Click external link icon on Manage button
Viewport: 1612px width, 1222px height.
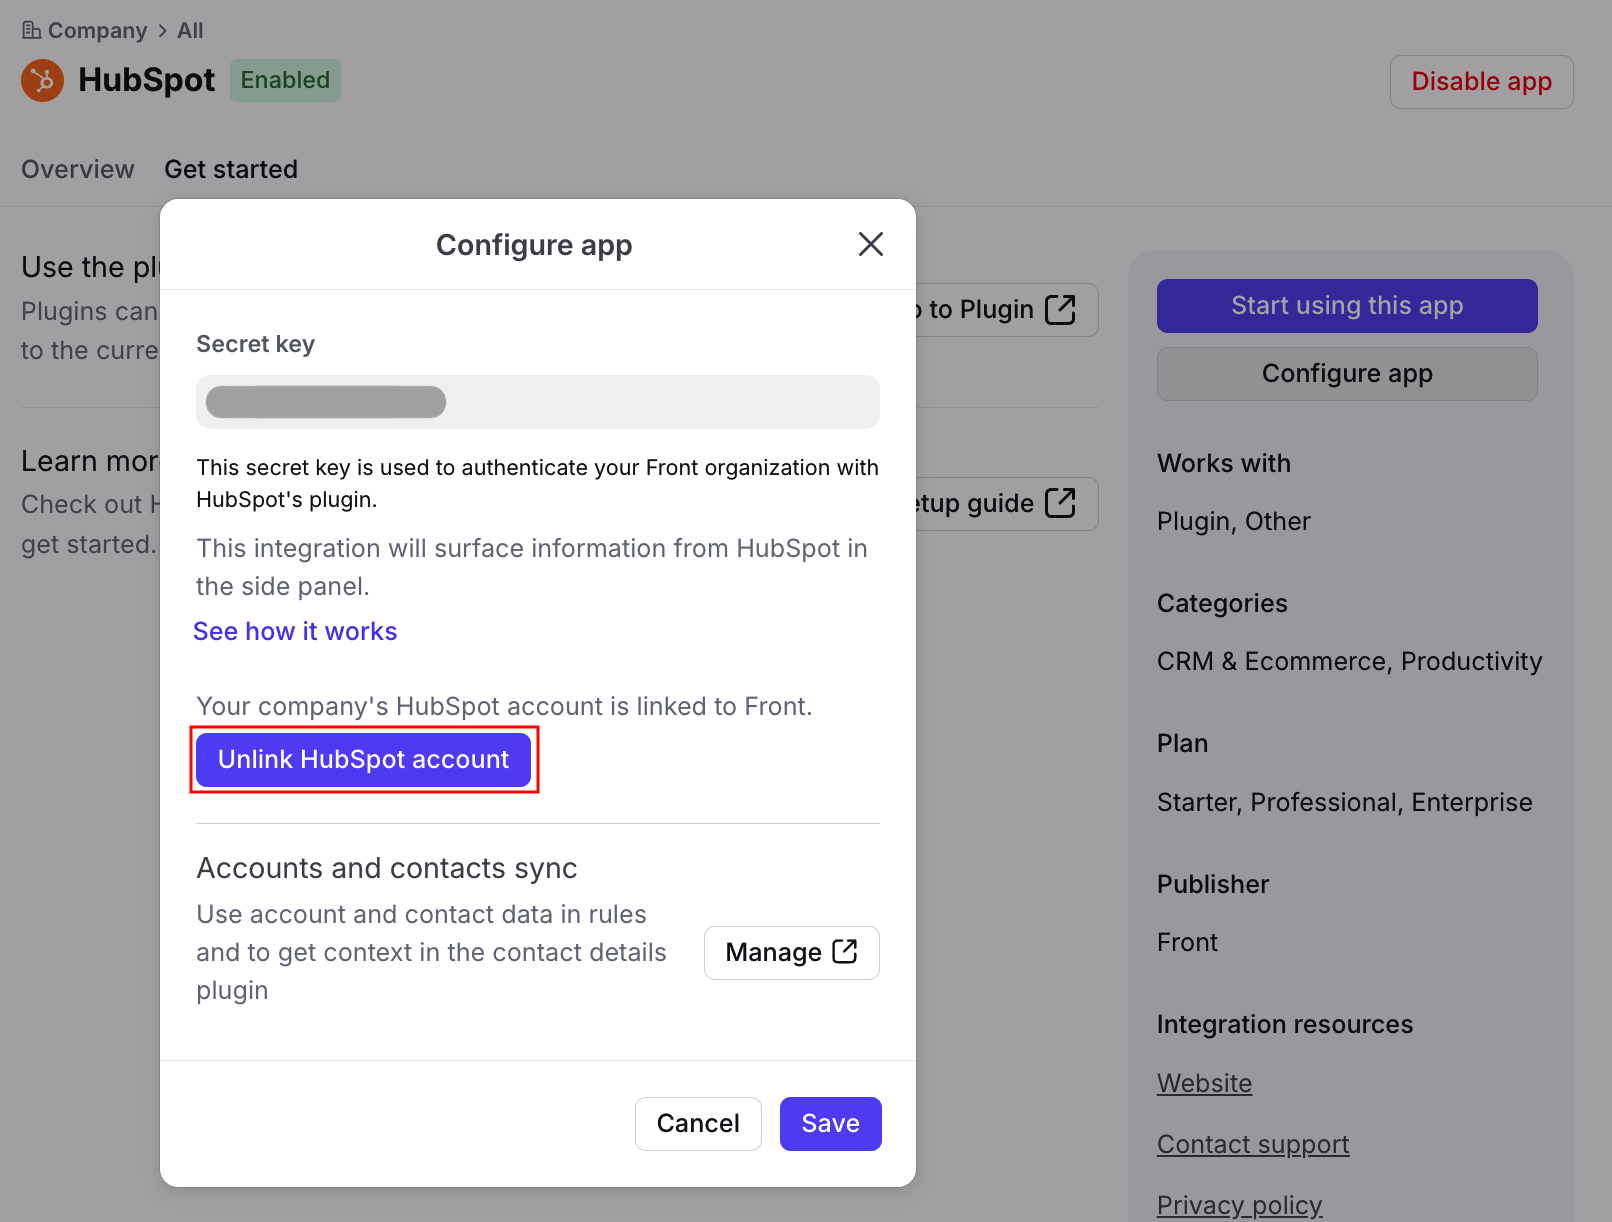(845, 951)
